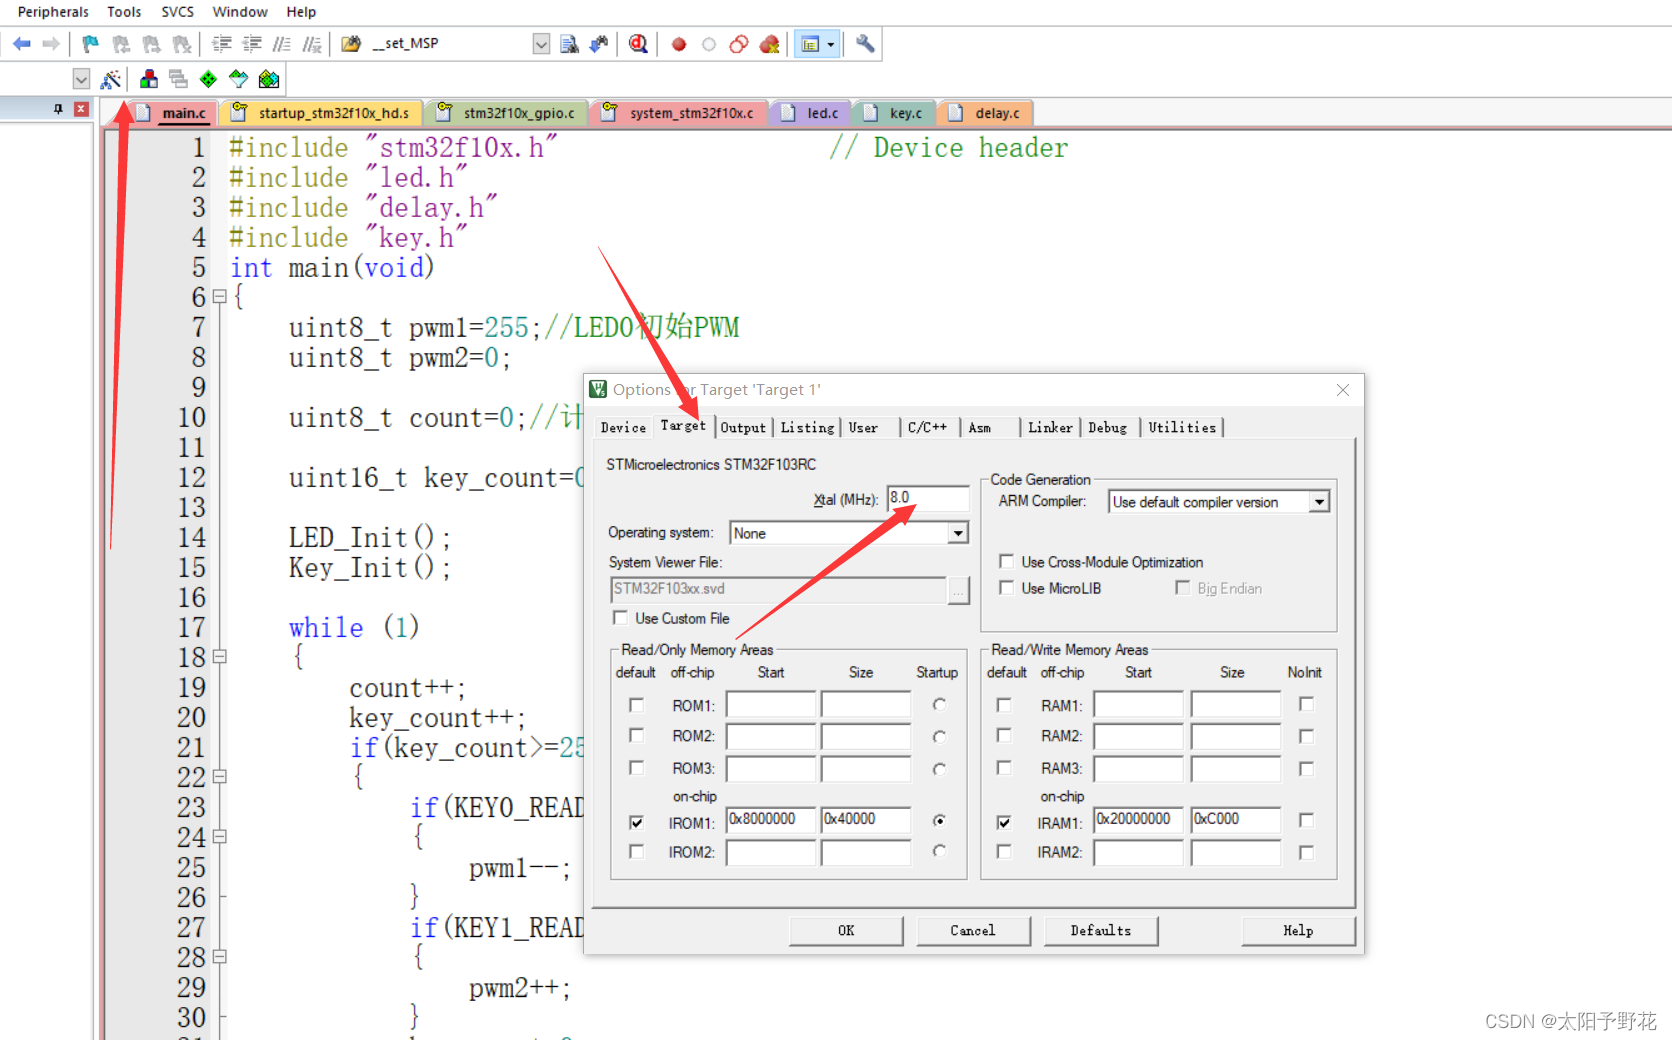Click the Find document search icon
This screenshot has height=1040, width=1672.
point(569,44)
